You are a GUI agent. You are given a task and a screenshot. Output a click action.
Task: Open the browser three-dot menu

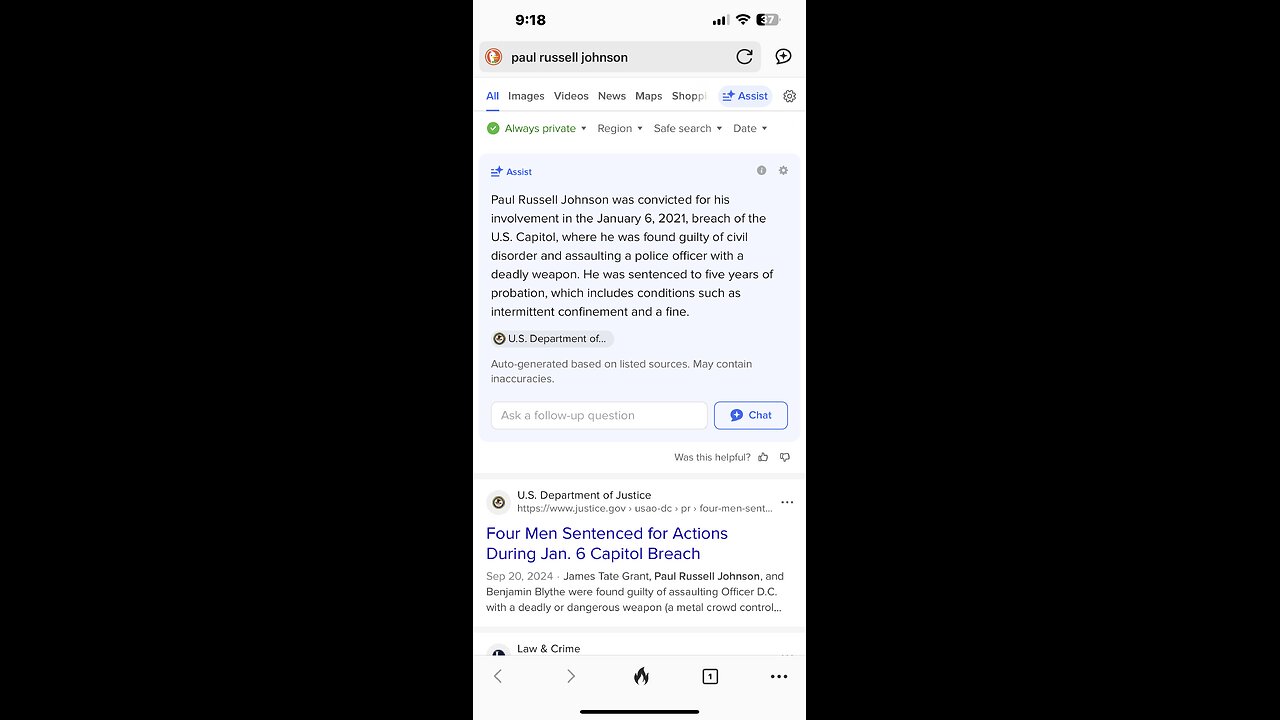tap(779, 676)
